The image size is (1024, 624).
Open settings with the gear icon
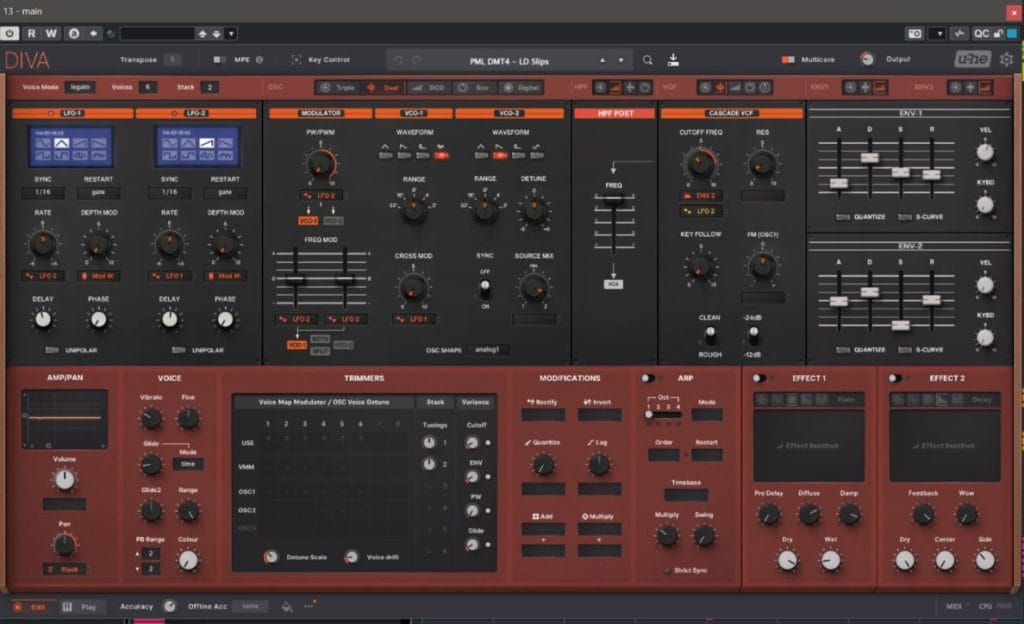pos(1006,59)
